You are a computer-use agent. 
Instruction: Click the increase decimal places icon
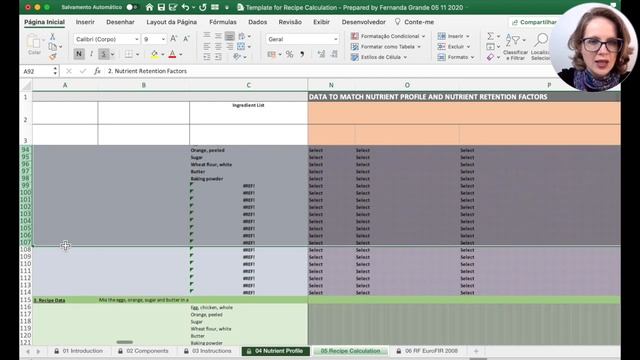tap(321, 54)
